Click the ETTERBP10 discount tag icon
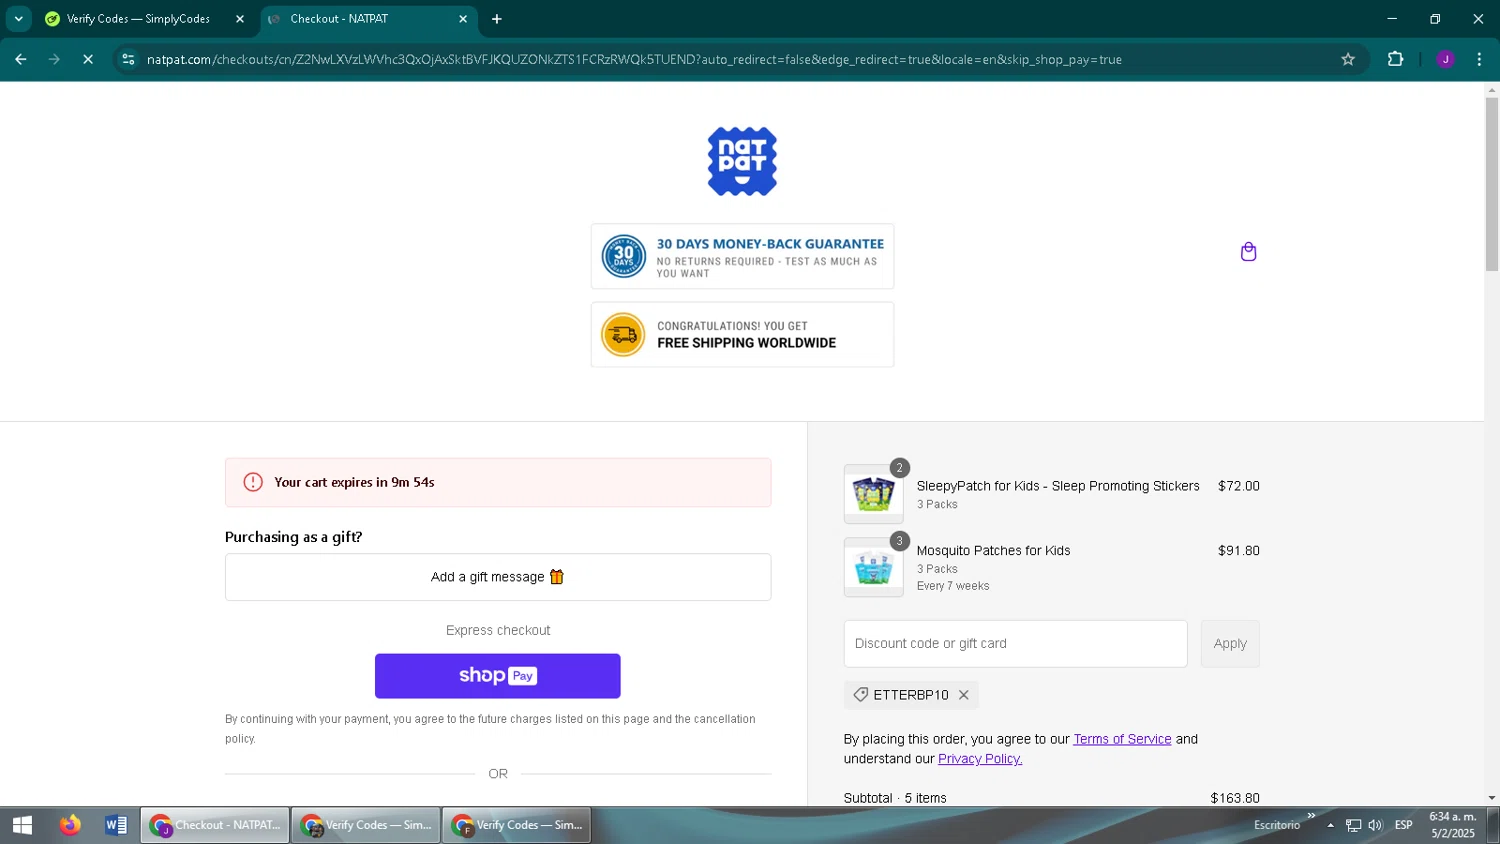 [860, 694]
